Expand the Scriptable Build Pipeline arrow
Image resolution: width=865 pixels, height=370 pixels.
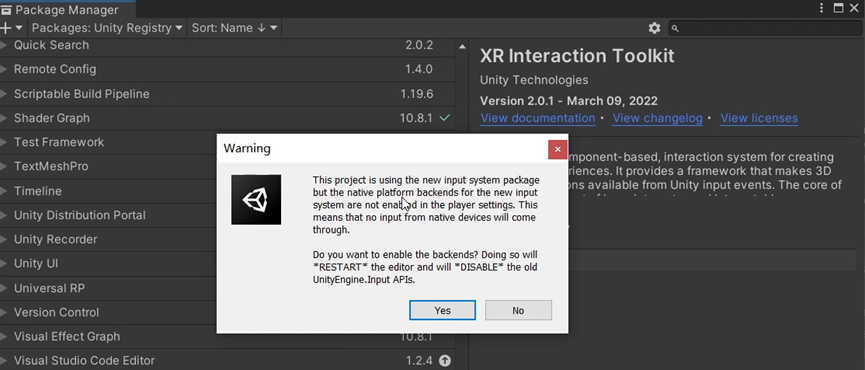tap(3, 94)
